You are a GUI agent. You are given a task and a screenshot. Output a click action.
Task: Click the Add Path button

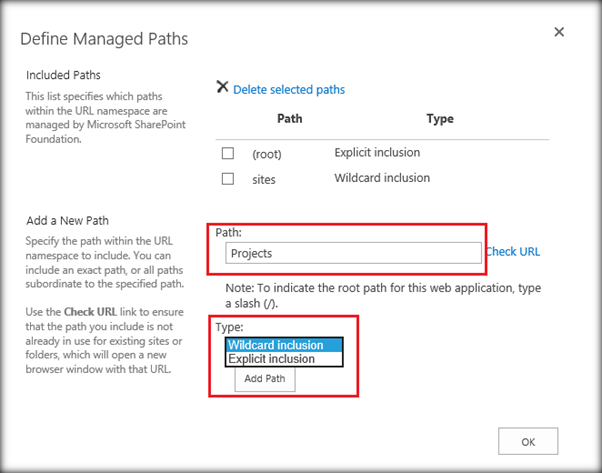(x=265, y=379)
